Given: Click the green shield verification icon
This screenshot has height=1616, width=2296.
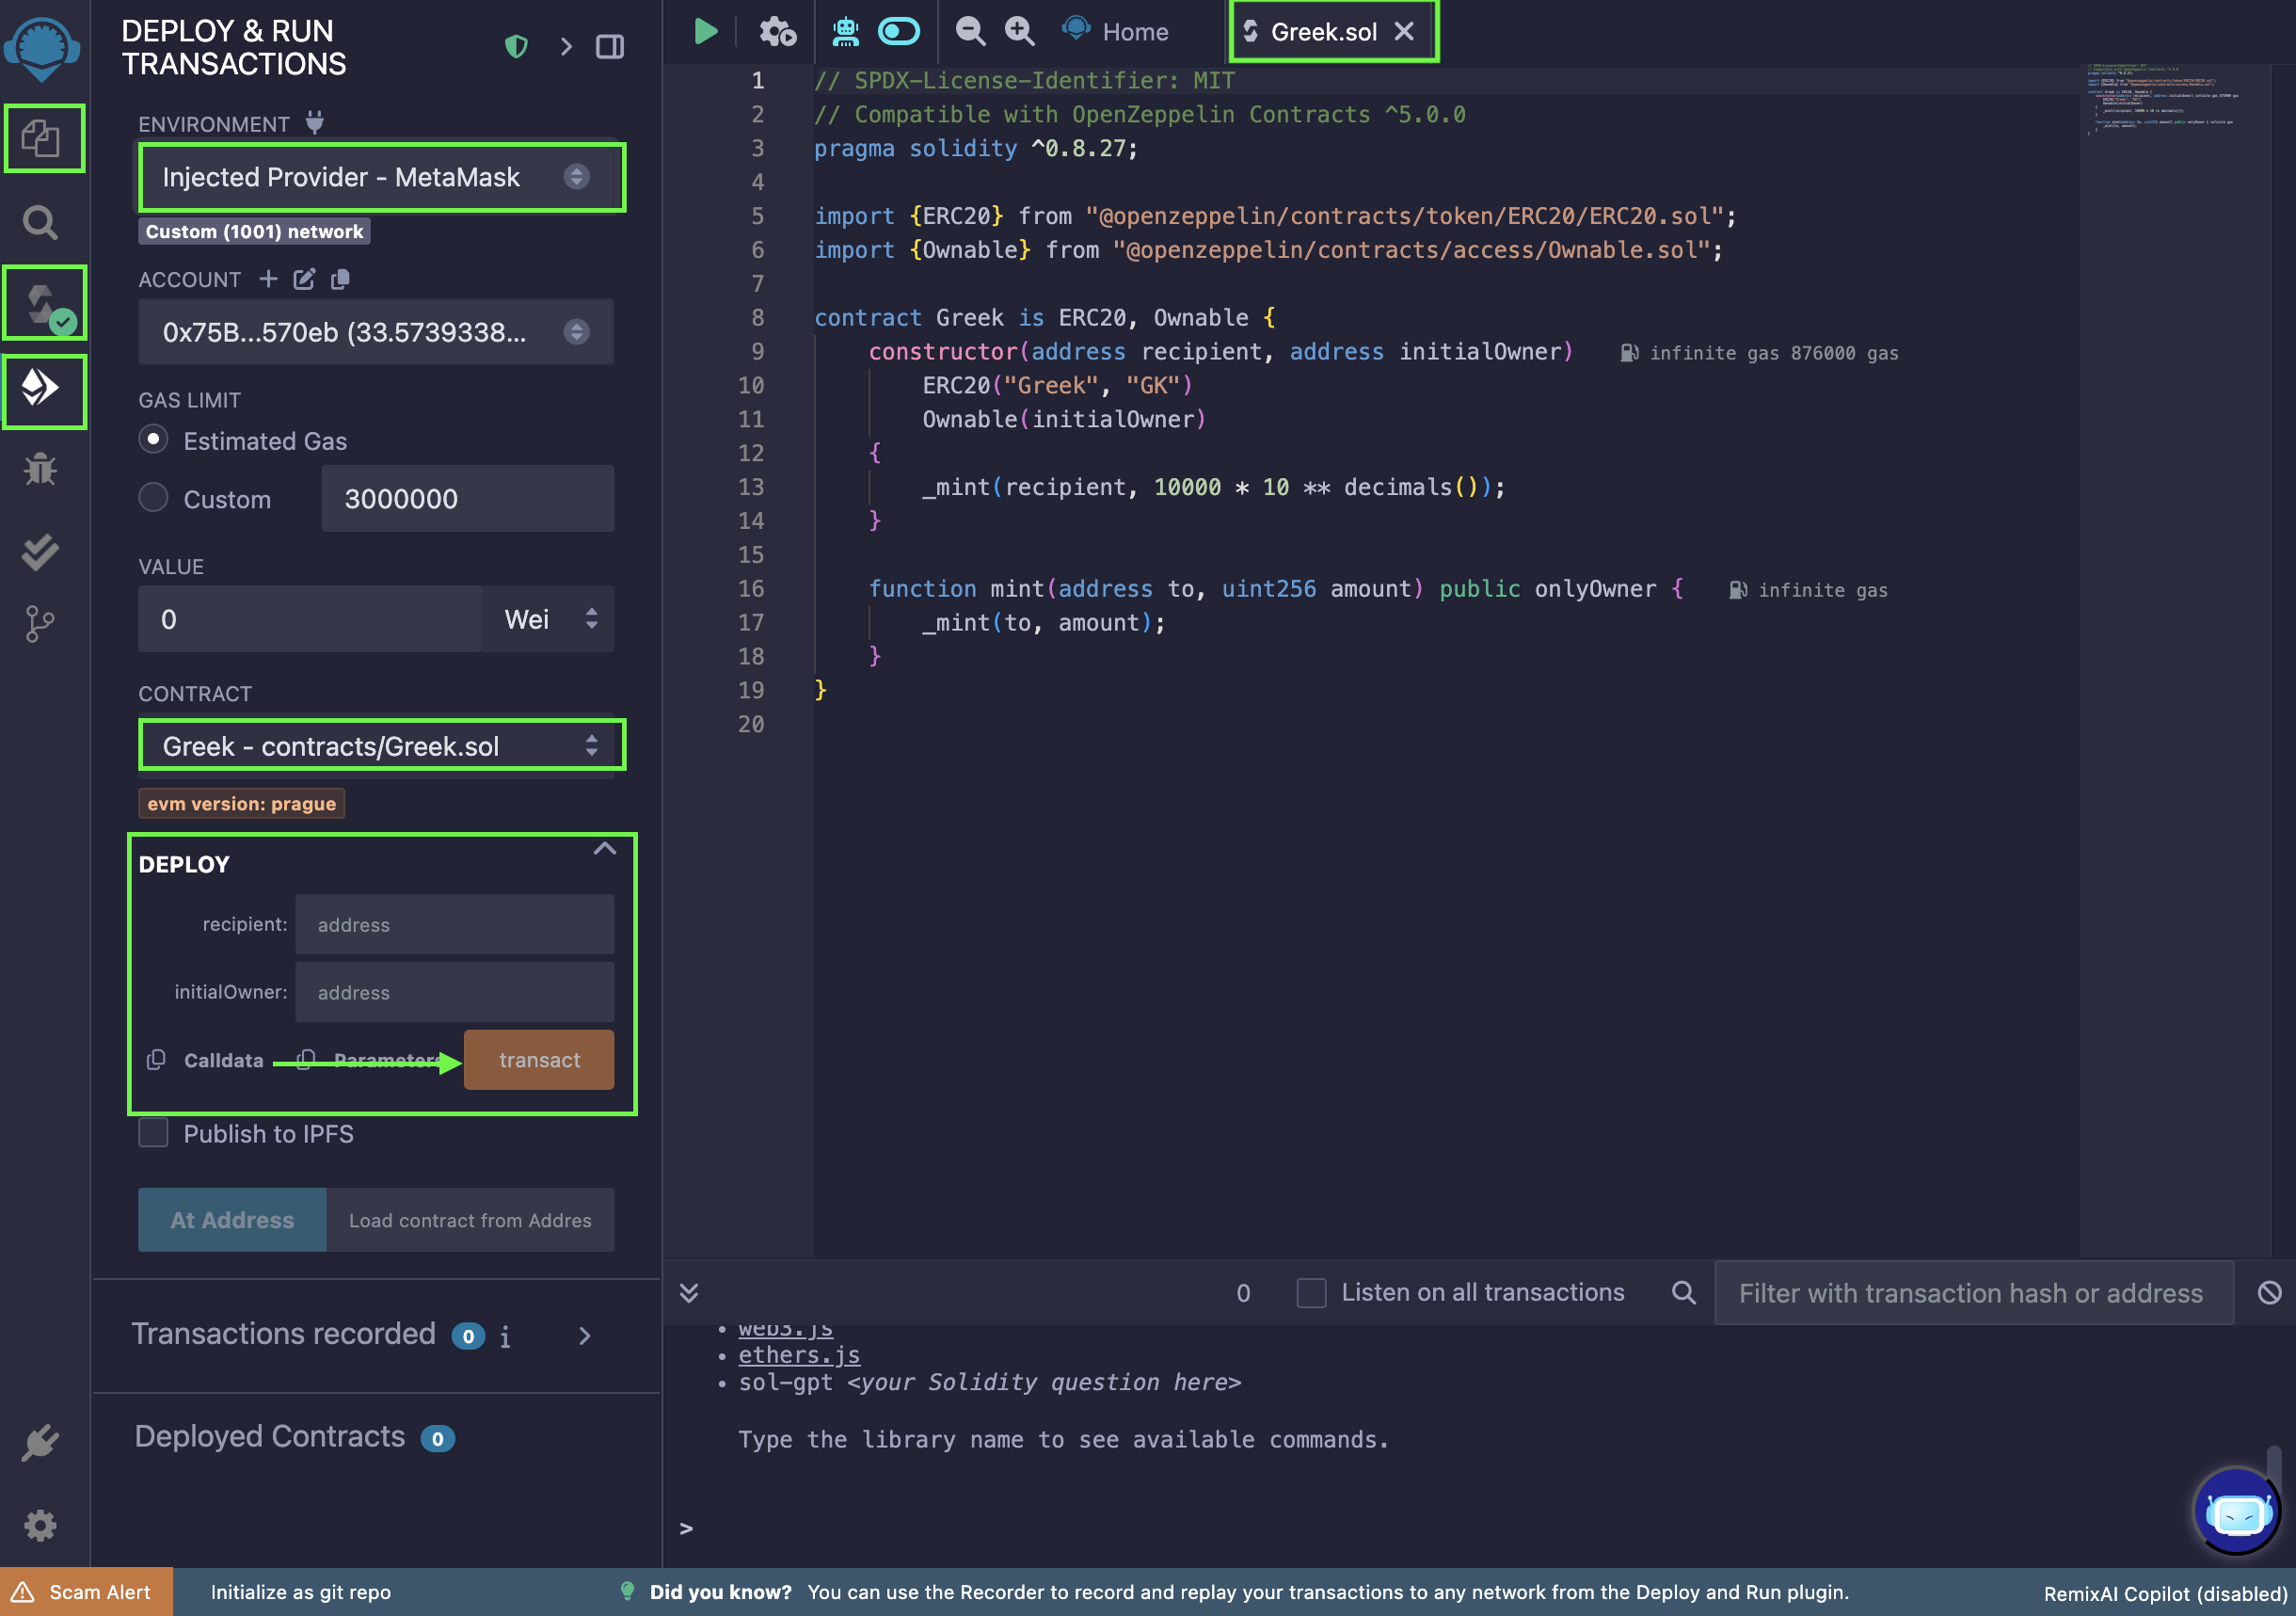Looking at the screenshot, I should [x=516, y=46].
